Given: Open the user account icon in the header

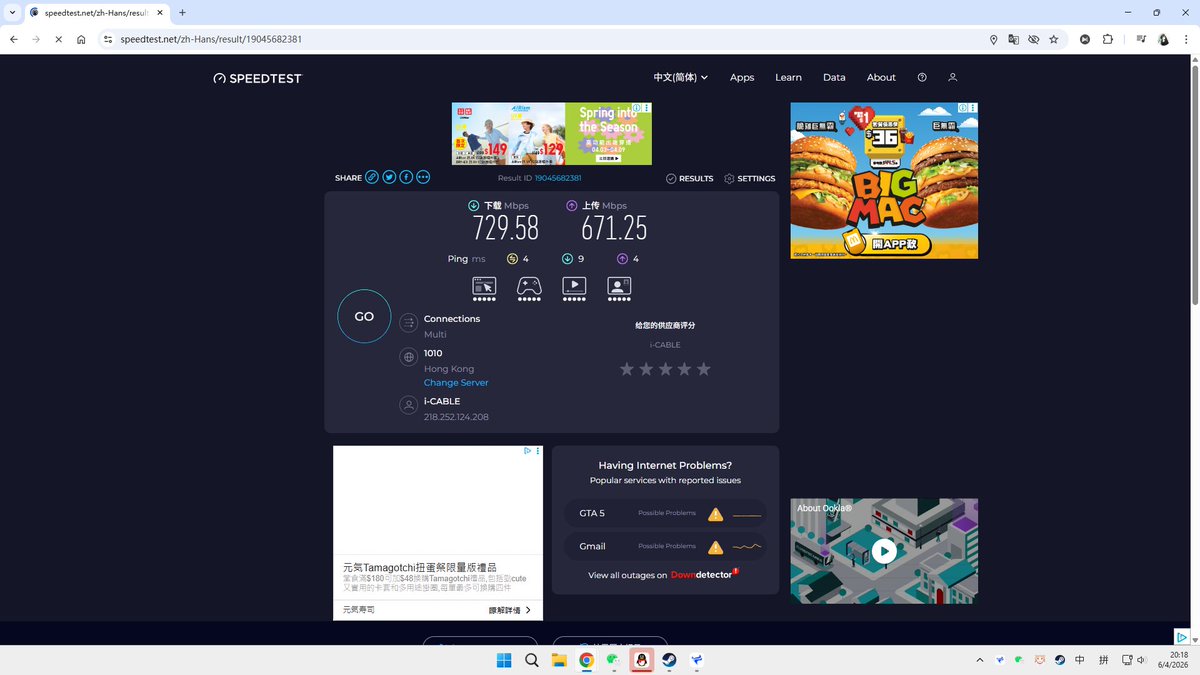Looking at the screenshot, I should click(x=953, y=77).
